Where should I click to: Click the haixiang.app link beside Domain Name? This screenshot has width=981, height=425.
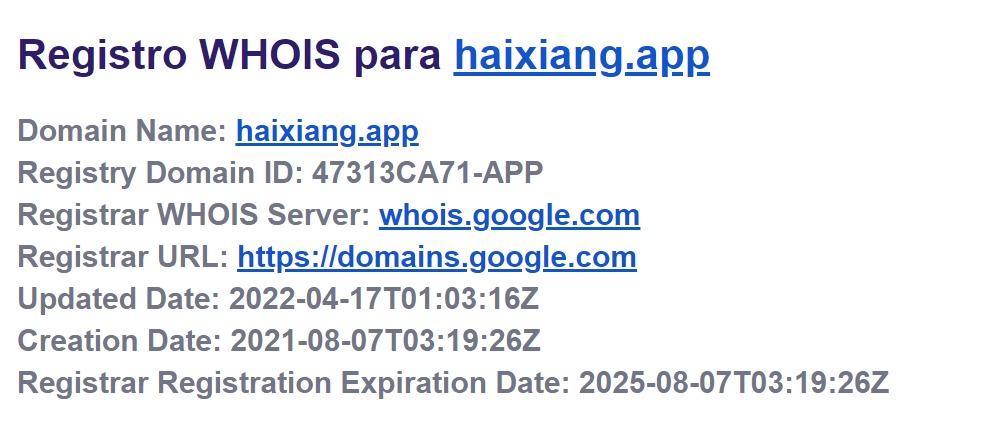(327, 131)
